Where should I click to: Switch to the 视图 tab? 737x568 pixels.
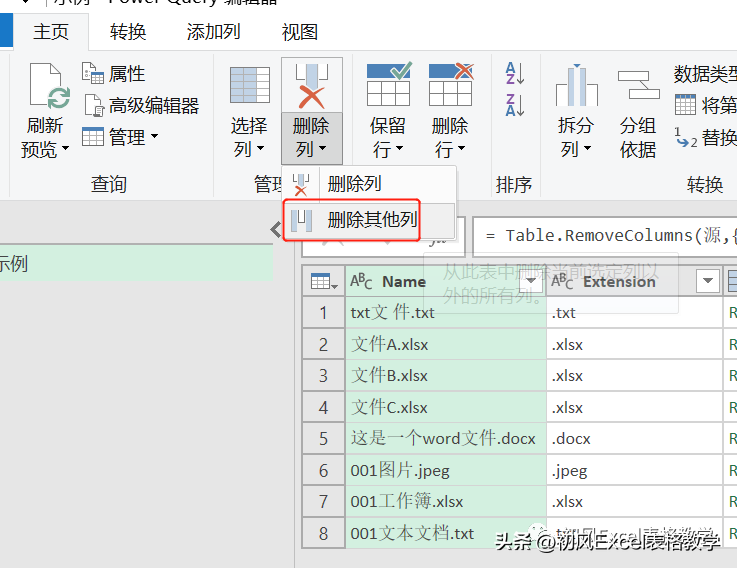[x=299, y=32]
